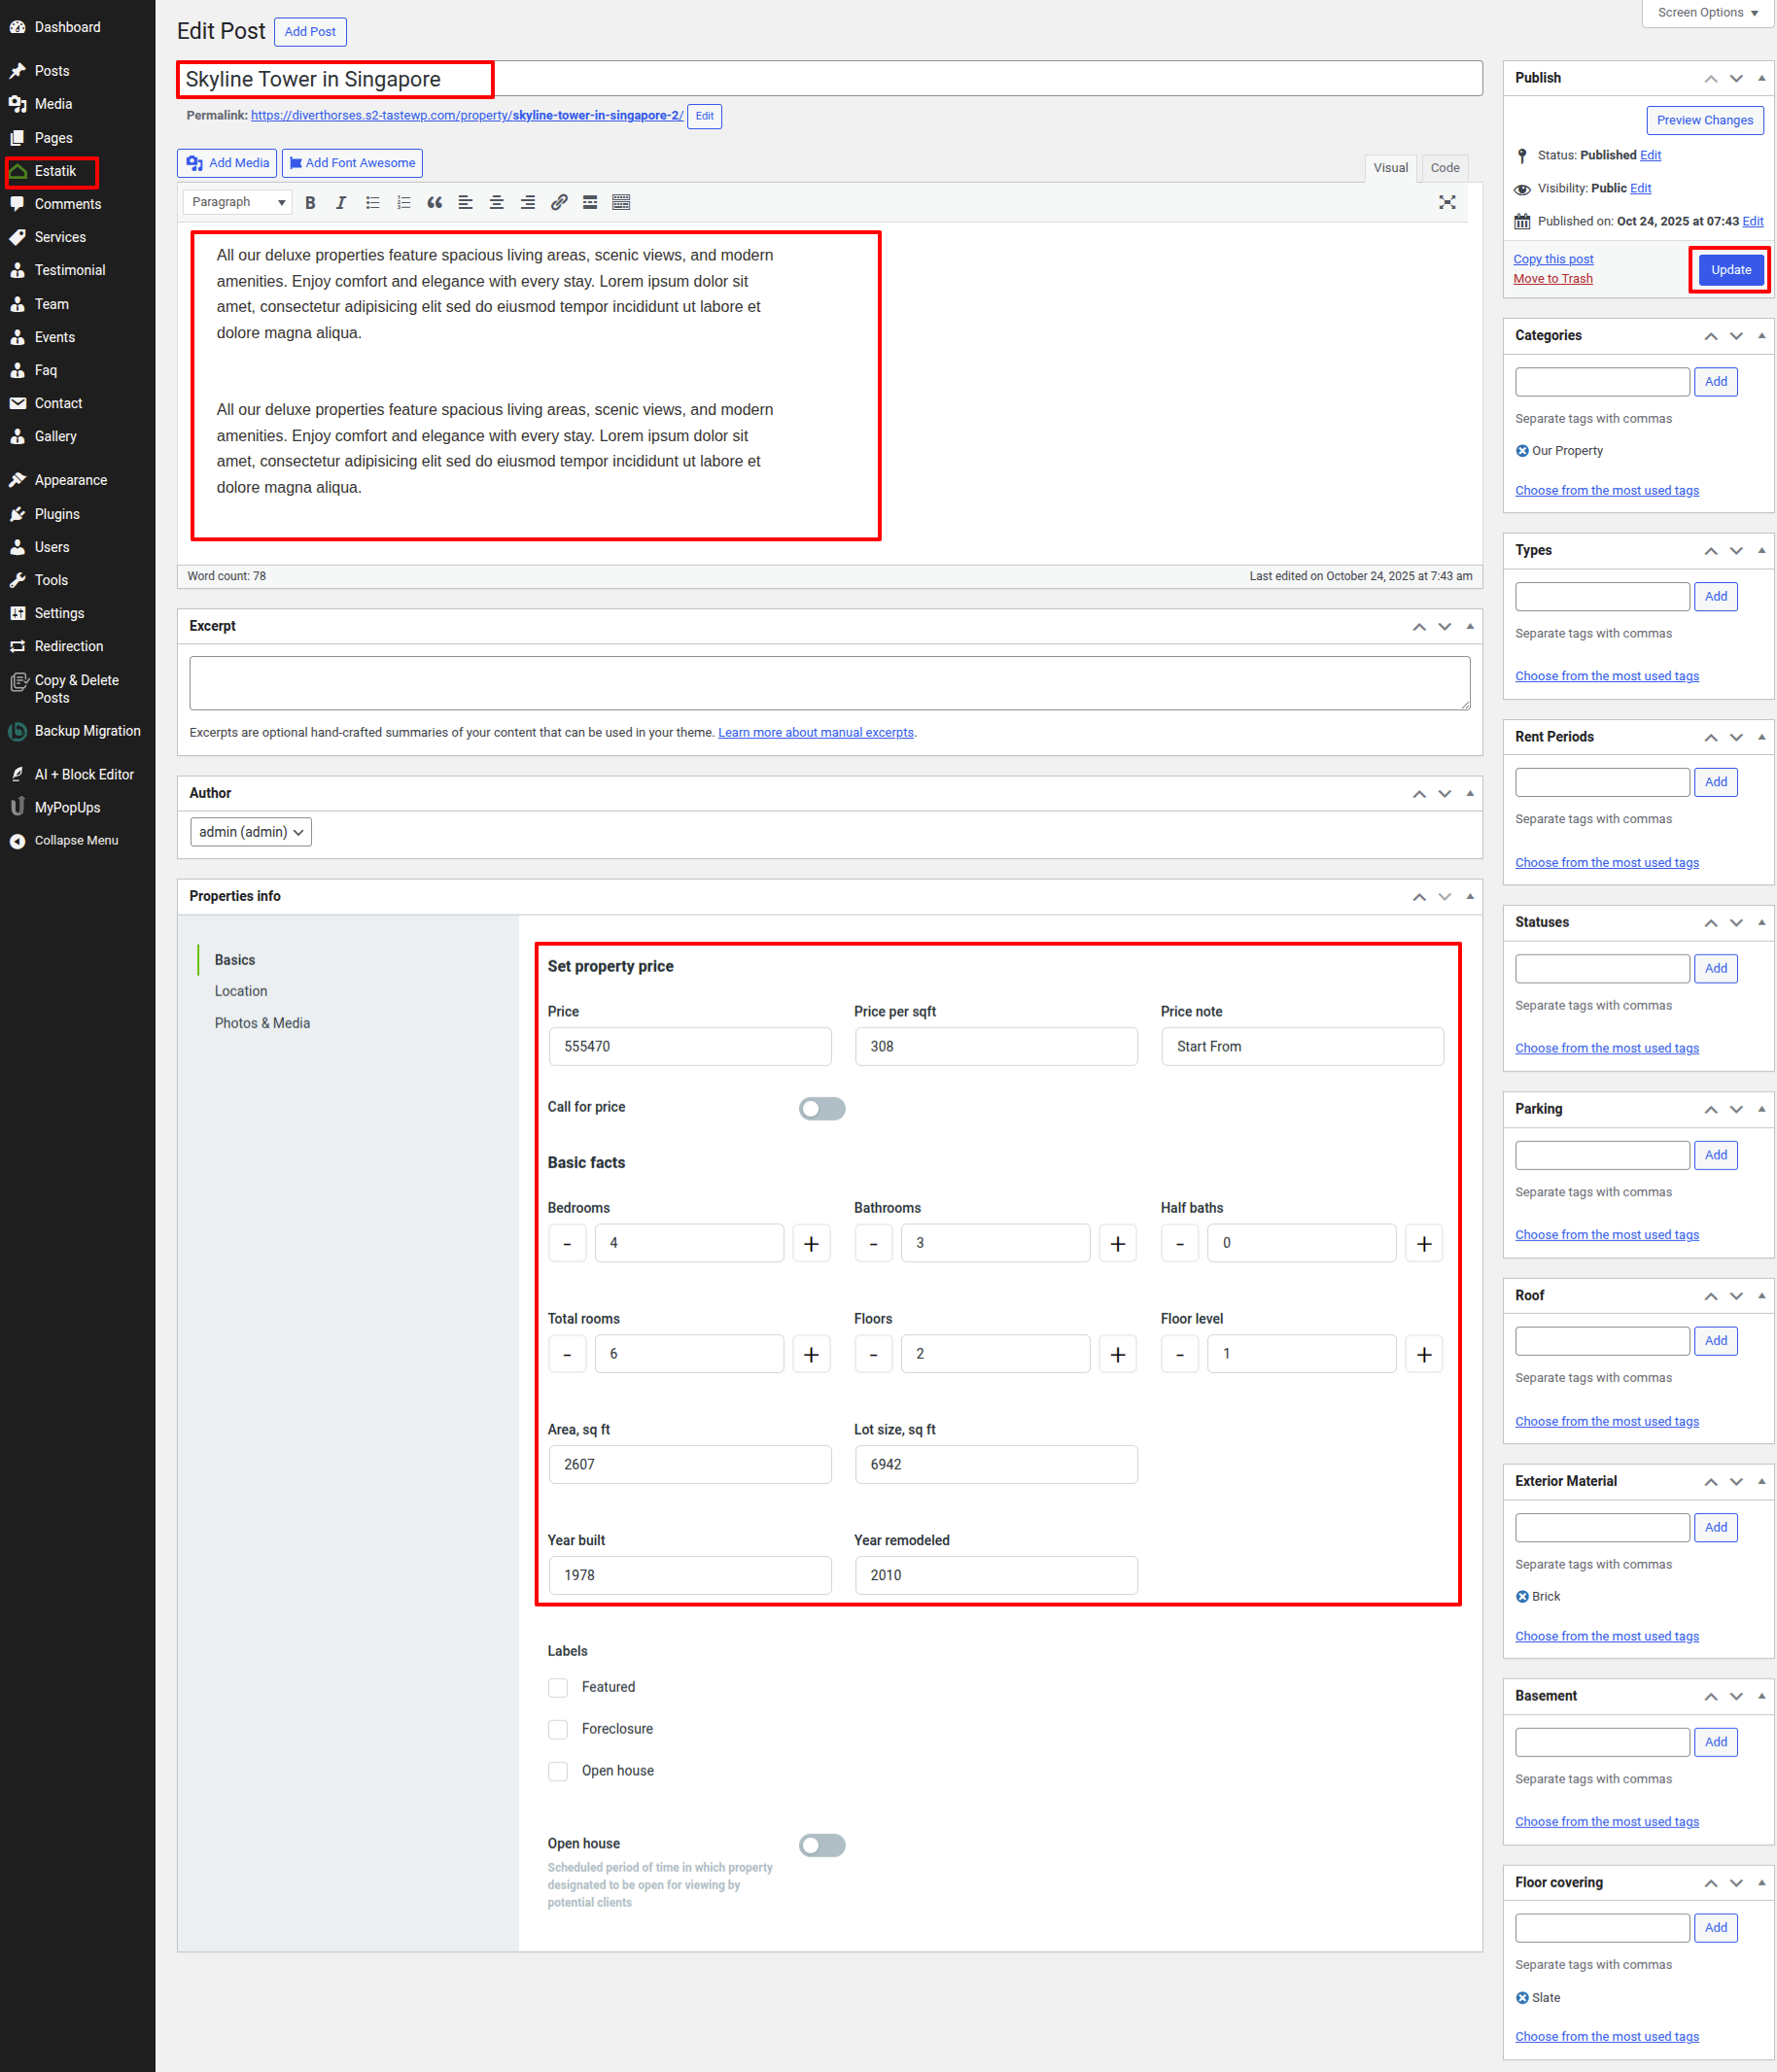Click the insert/edit link icon
This screenshot has height=2072, width=1777.
coord(559,202)
